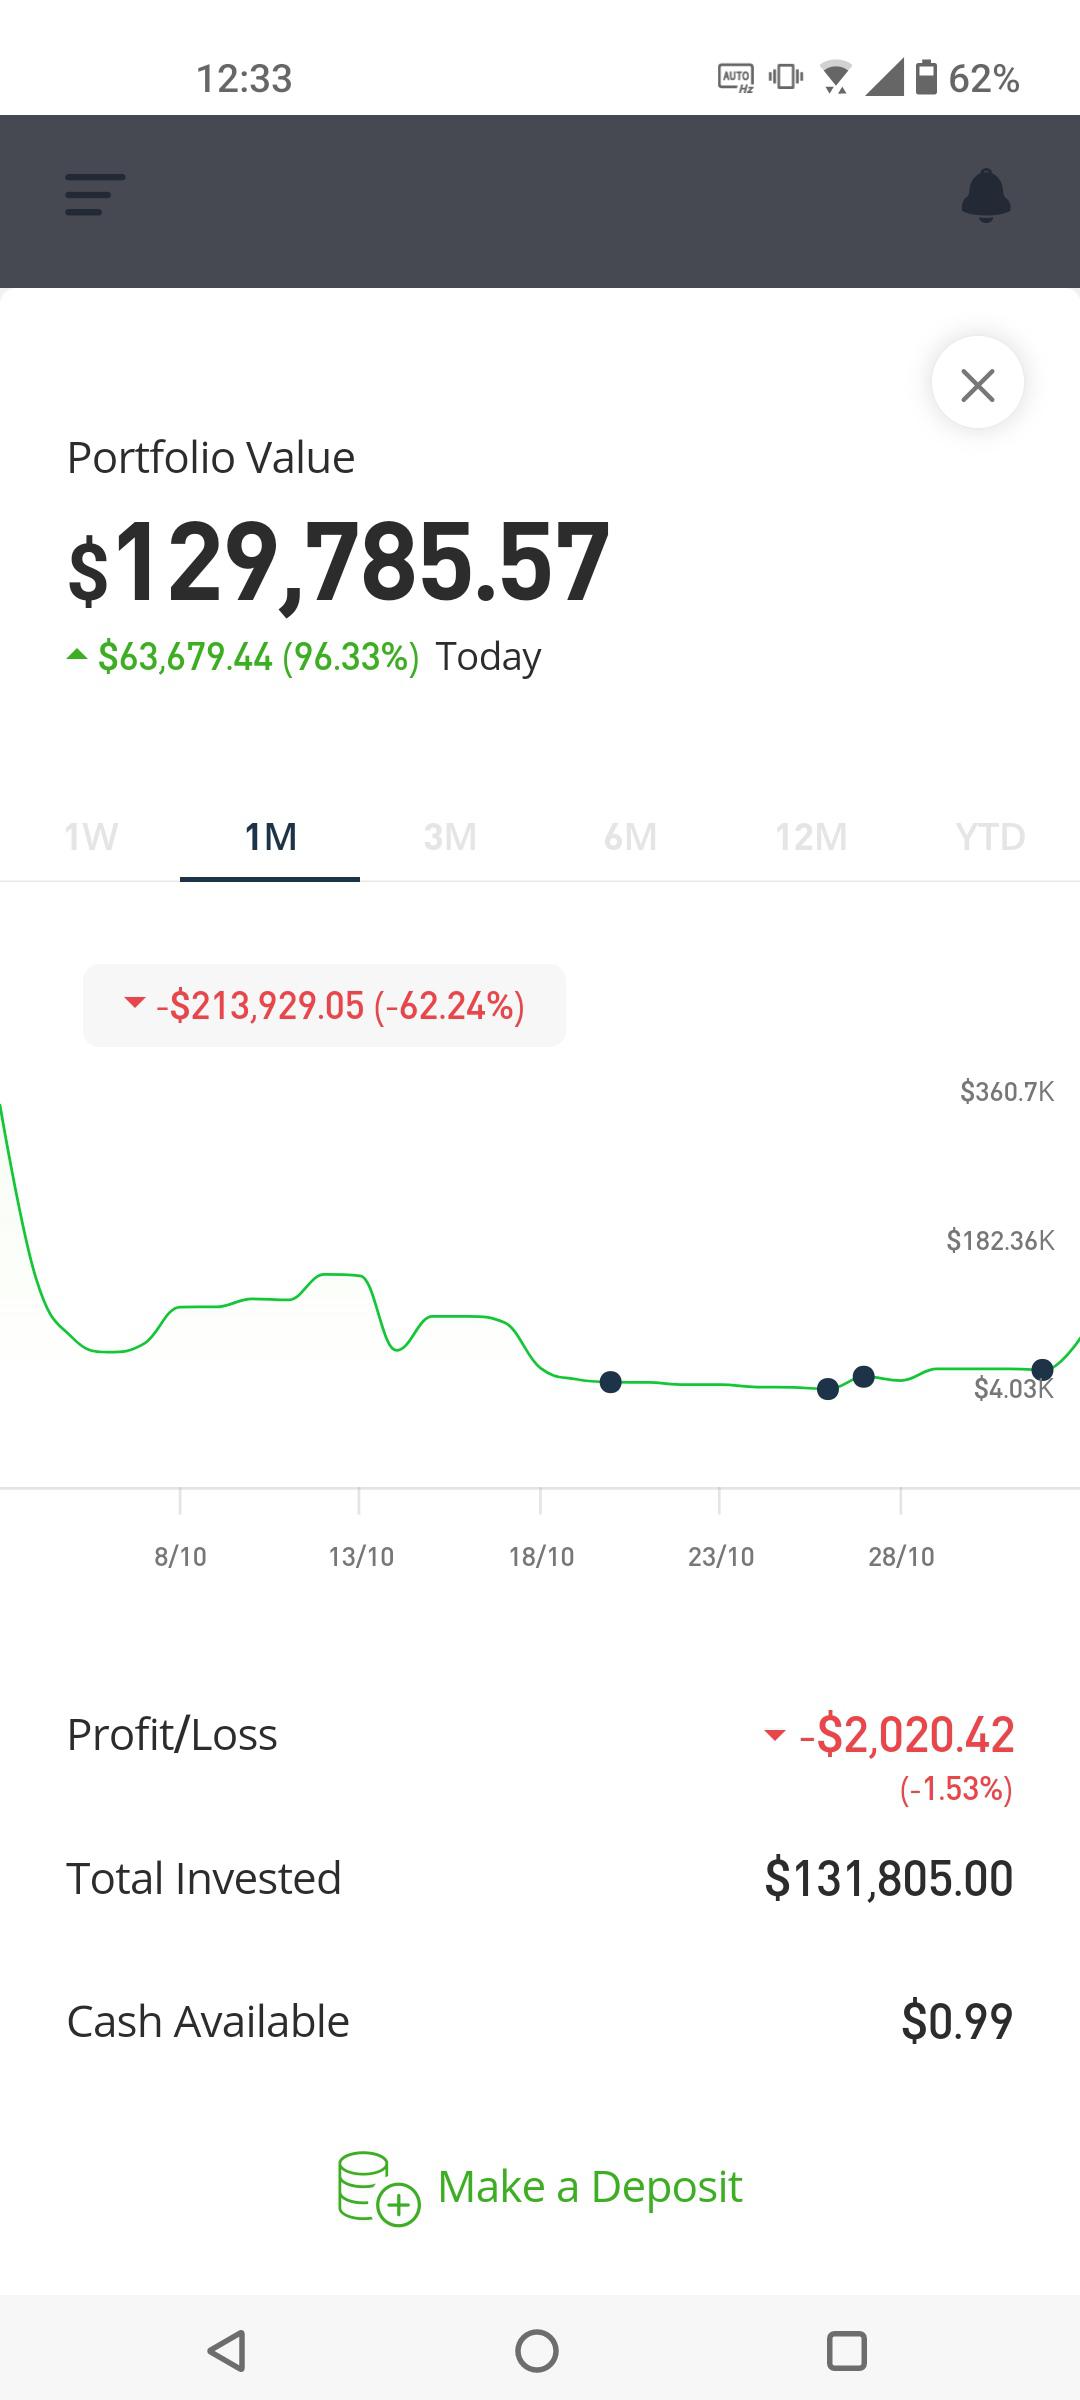The height and width of the screenshot is (2400, 1080).
Task: Tap the deposit coins icon
Action: [x=377, y=2188]
